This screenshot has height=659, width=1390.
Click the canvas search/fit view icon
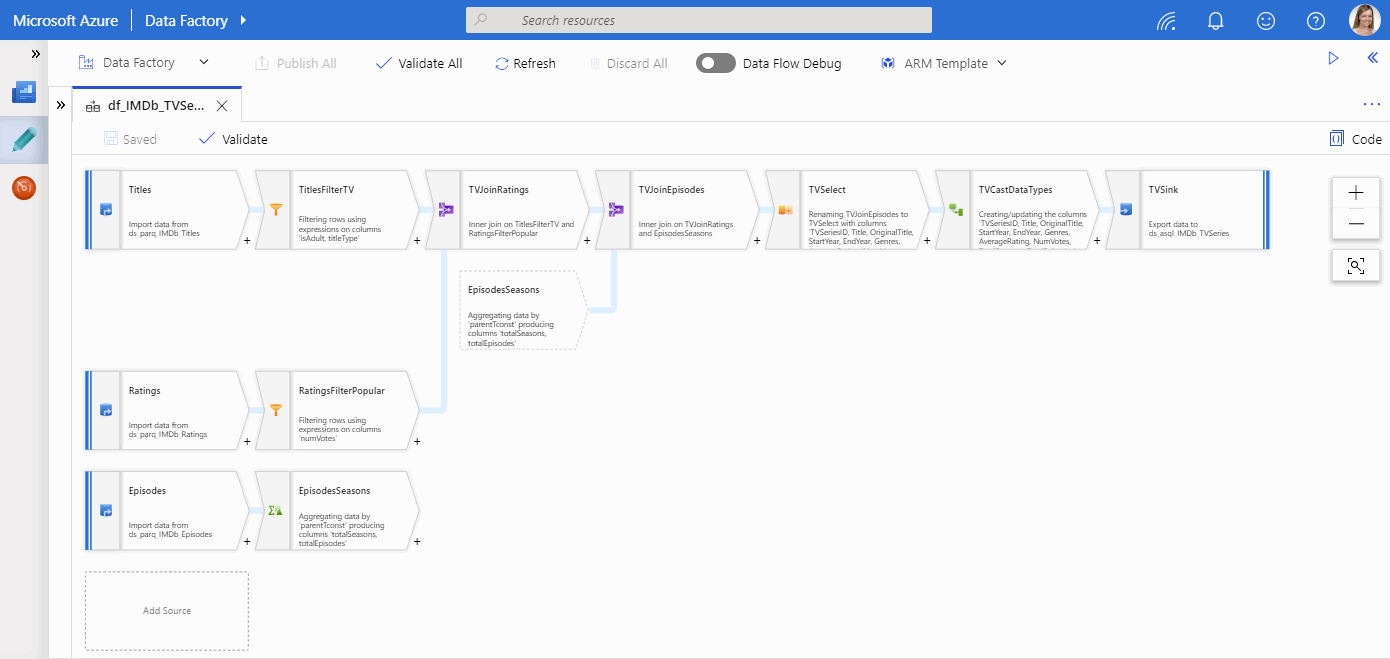pyautogui.click(x=1356, y=266)
